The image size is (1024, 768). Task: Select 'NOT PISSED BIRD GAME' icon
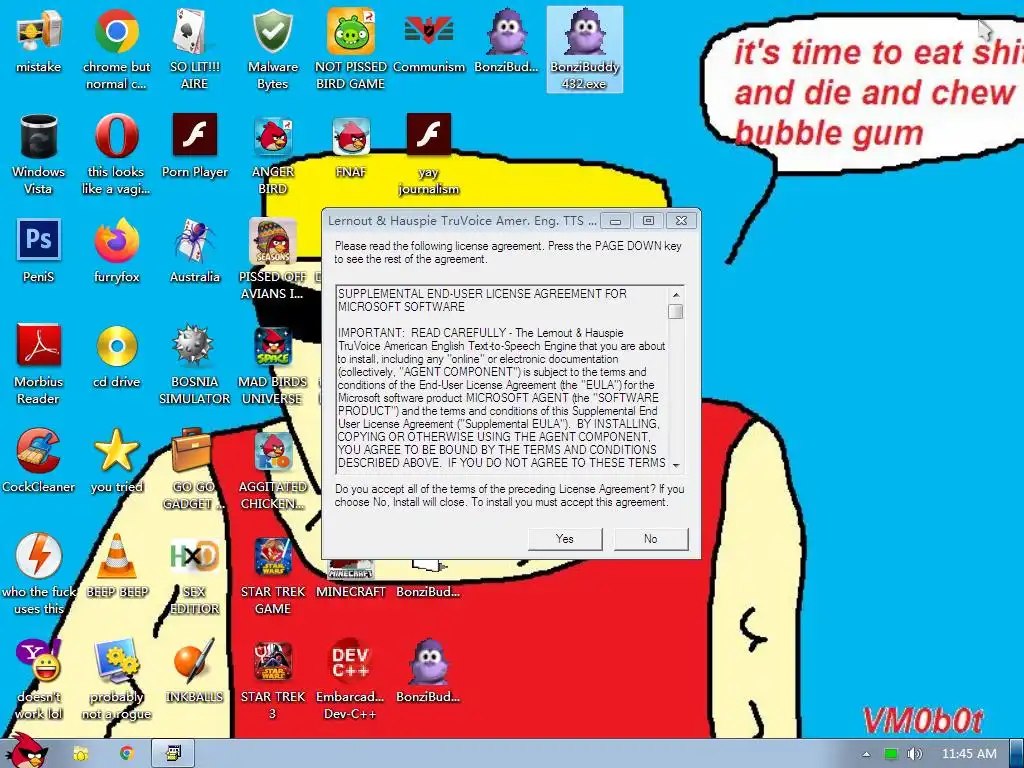pyautogui.click(x=351, y=49)
